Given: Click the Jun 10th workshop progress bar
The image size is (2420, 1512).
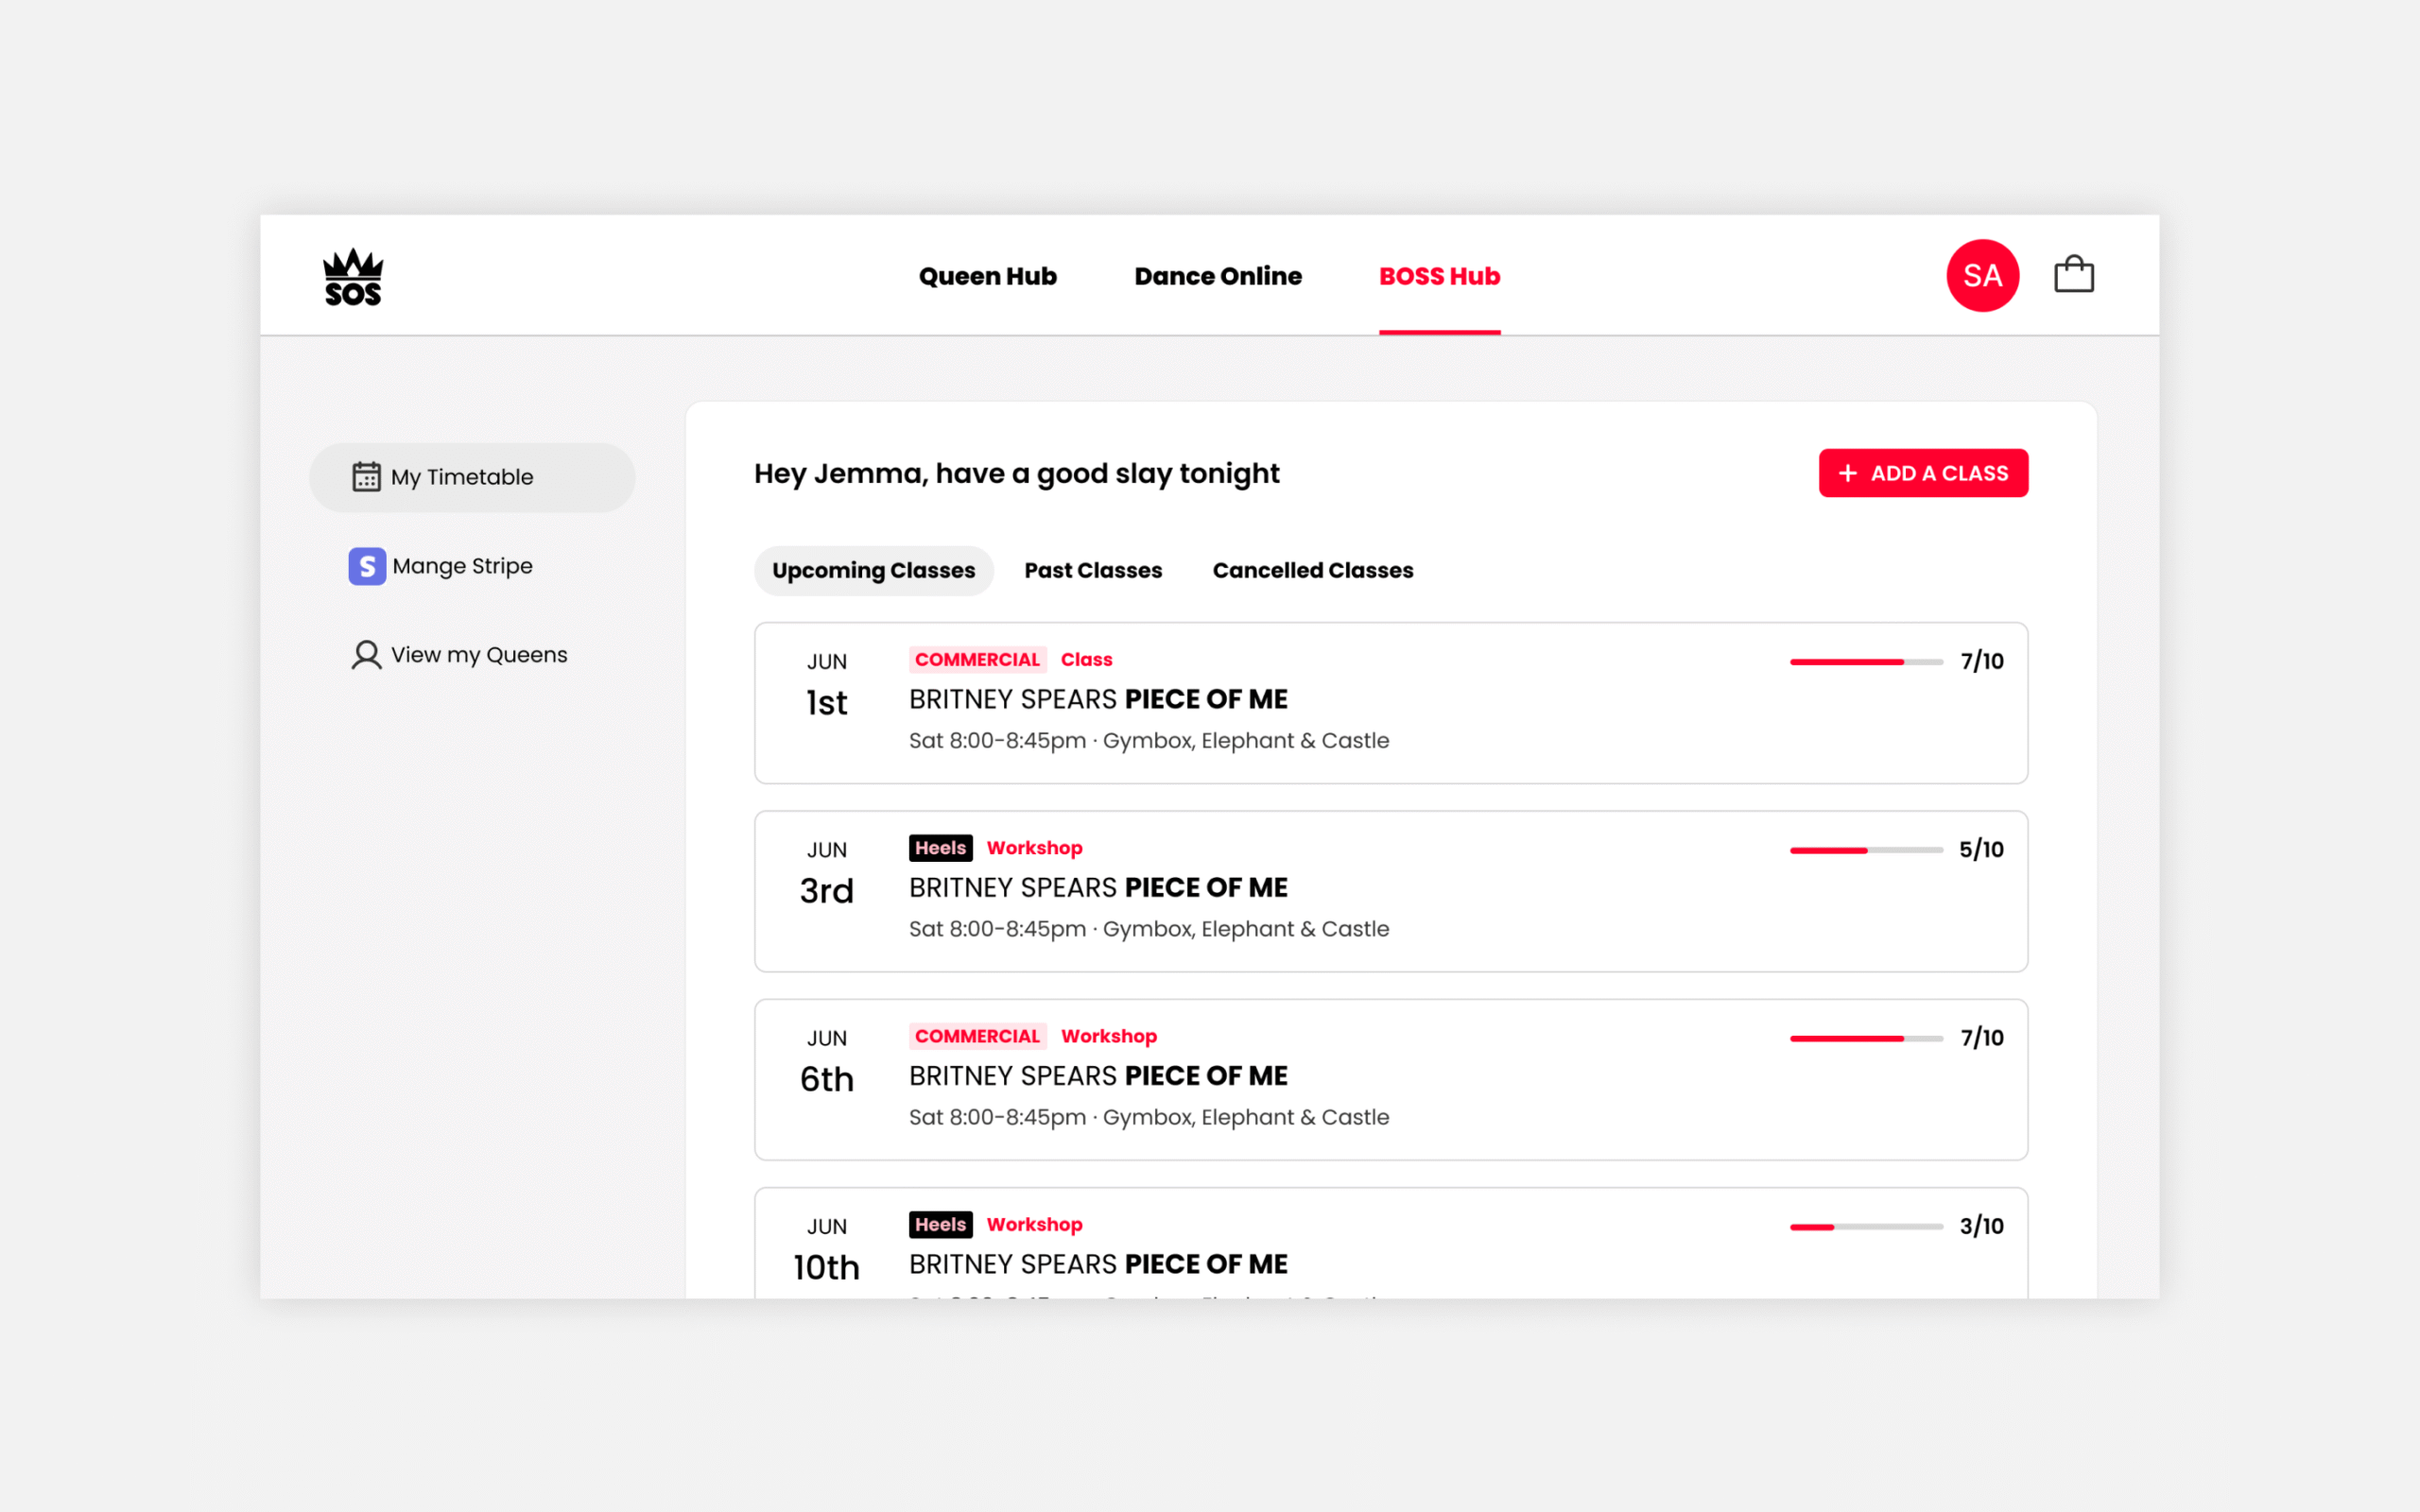Looking at the screenshot, I should pos(1866,1227).
